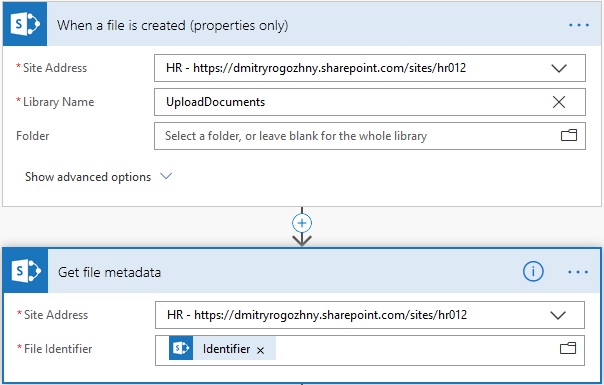Image resolution: width=604 pixels, height=385 pixels.
Task: Click SharePoint icon on file created trigger
Action: pyautogui.click(x=25, y=24)
